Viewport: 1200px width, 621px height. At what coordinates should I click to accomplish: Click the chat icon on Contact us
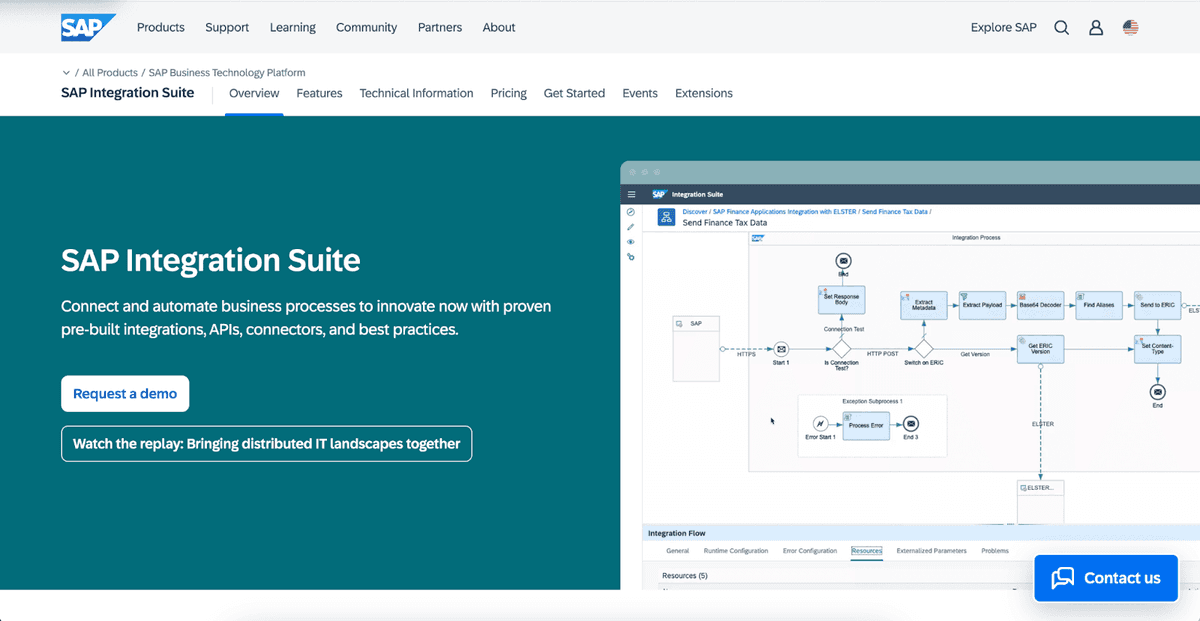(1063, 578)
